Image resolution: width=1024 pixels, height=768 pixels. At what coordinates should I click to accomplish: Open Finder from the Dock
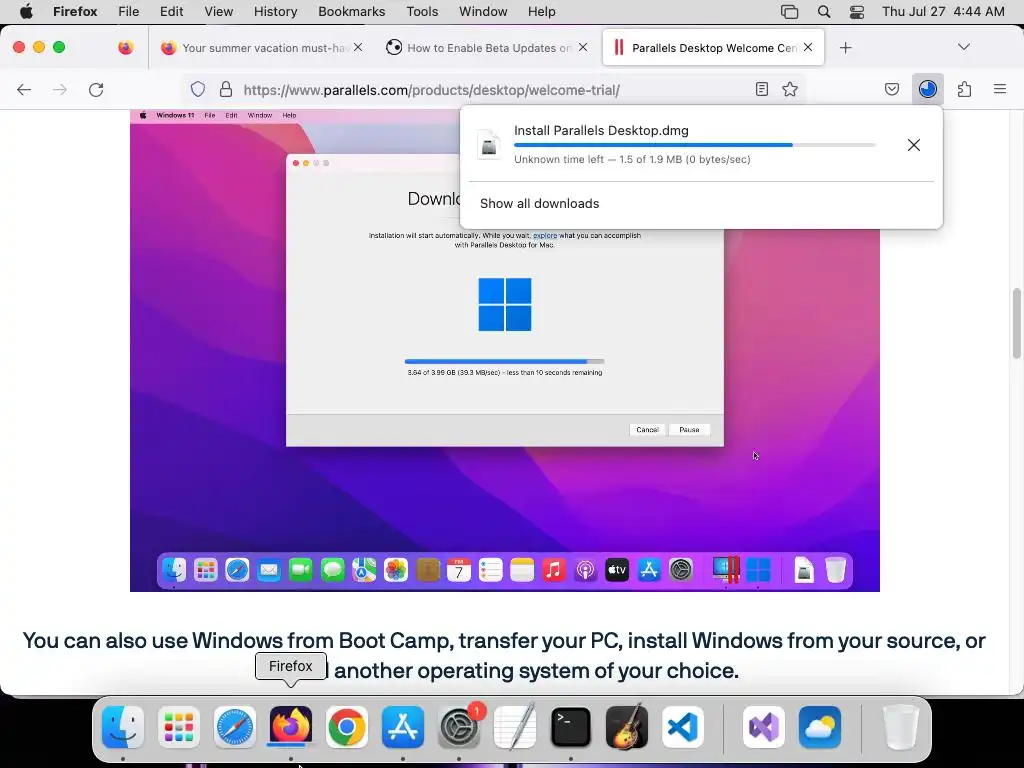coord(123,727)
